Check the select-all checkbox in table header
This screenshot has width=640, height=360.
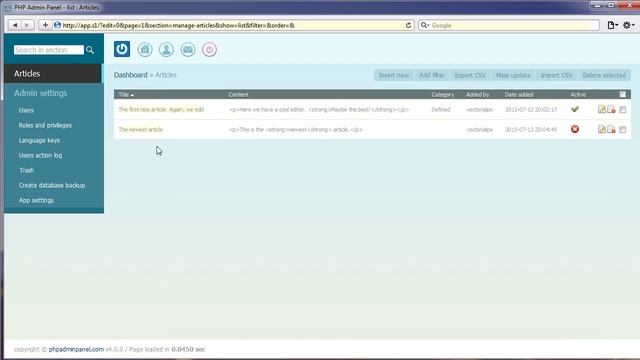(622, 94)
